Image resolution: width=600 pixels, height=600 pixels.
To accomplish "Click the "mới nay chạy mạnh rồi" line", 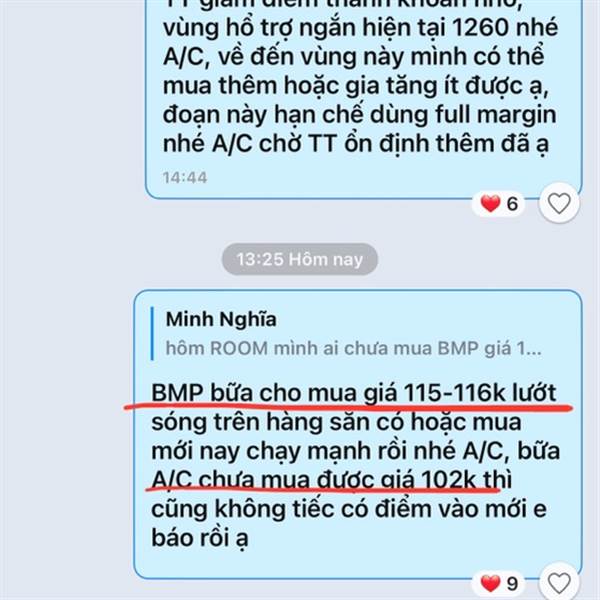I will point(355,451).
